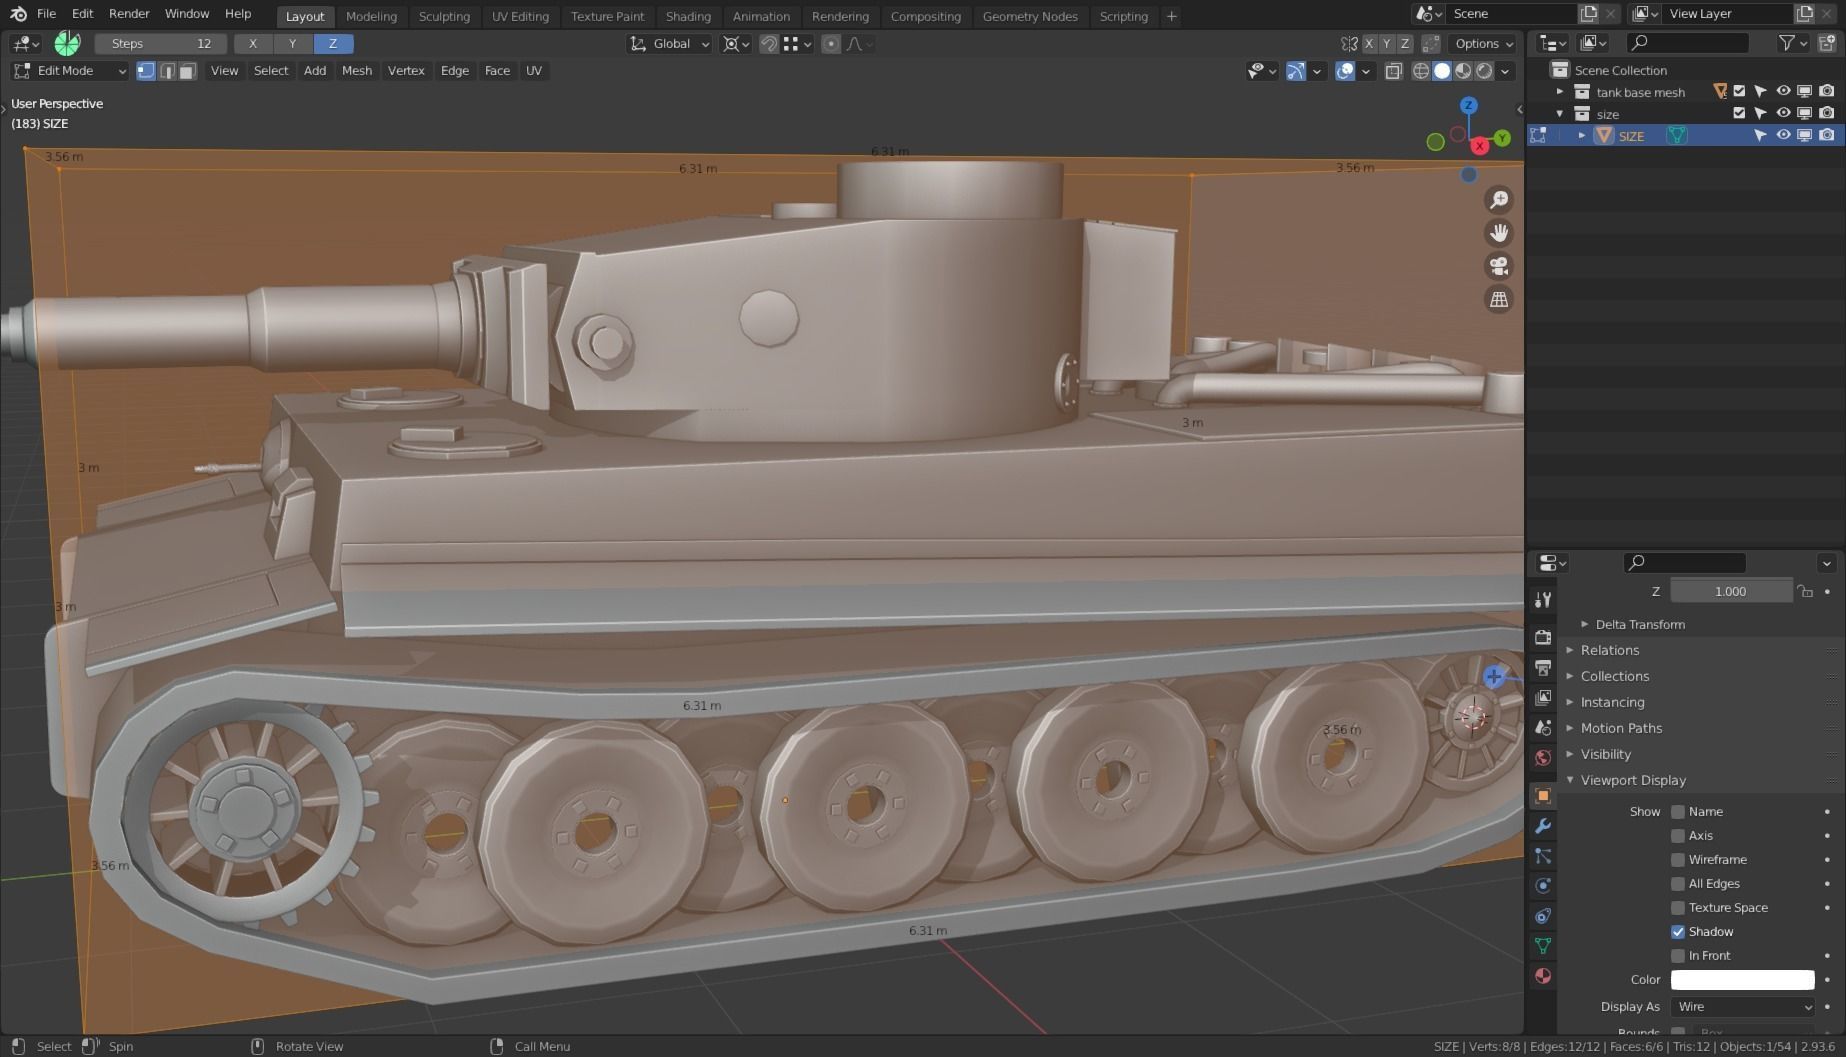Select vertex select mode icon

pyautogui.click(x=146, y=71)
